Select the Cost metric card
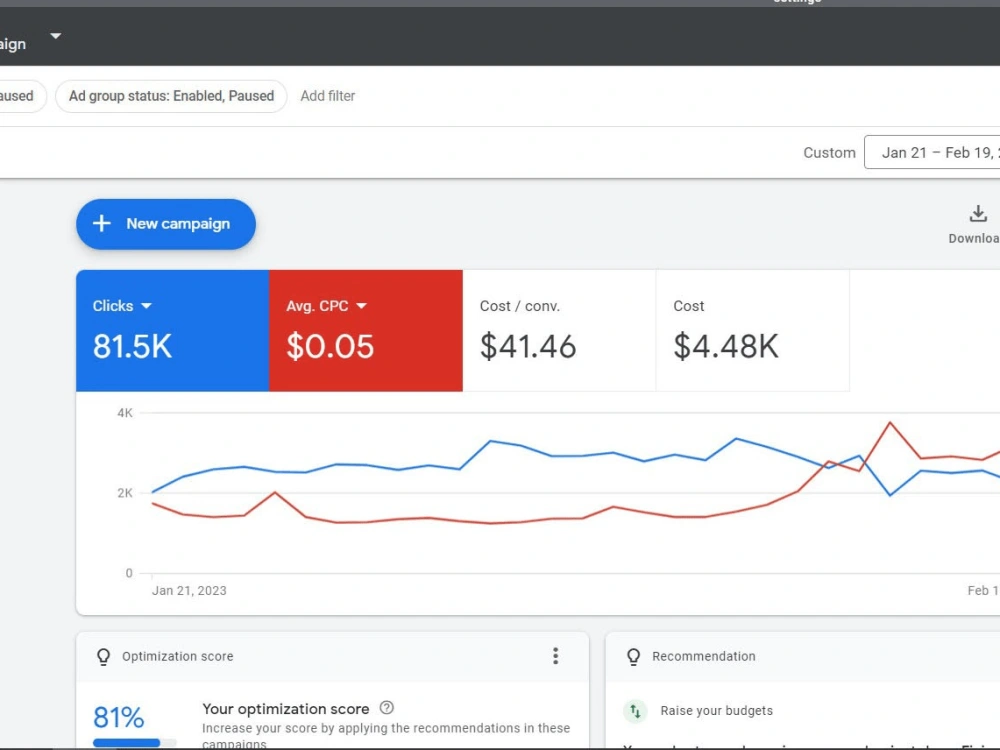 (753, 330)
